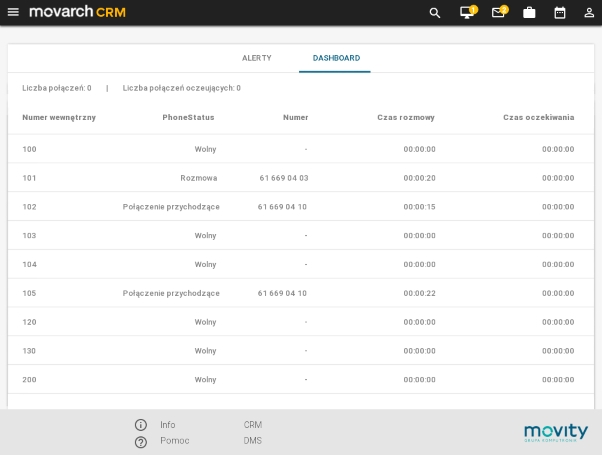The image size is (602, 455).
Task: Open the user profile icon
Action: pos(588,13)
